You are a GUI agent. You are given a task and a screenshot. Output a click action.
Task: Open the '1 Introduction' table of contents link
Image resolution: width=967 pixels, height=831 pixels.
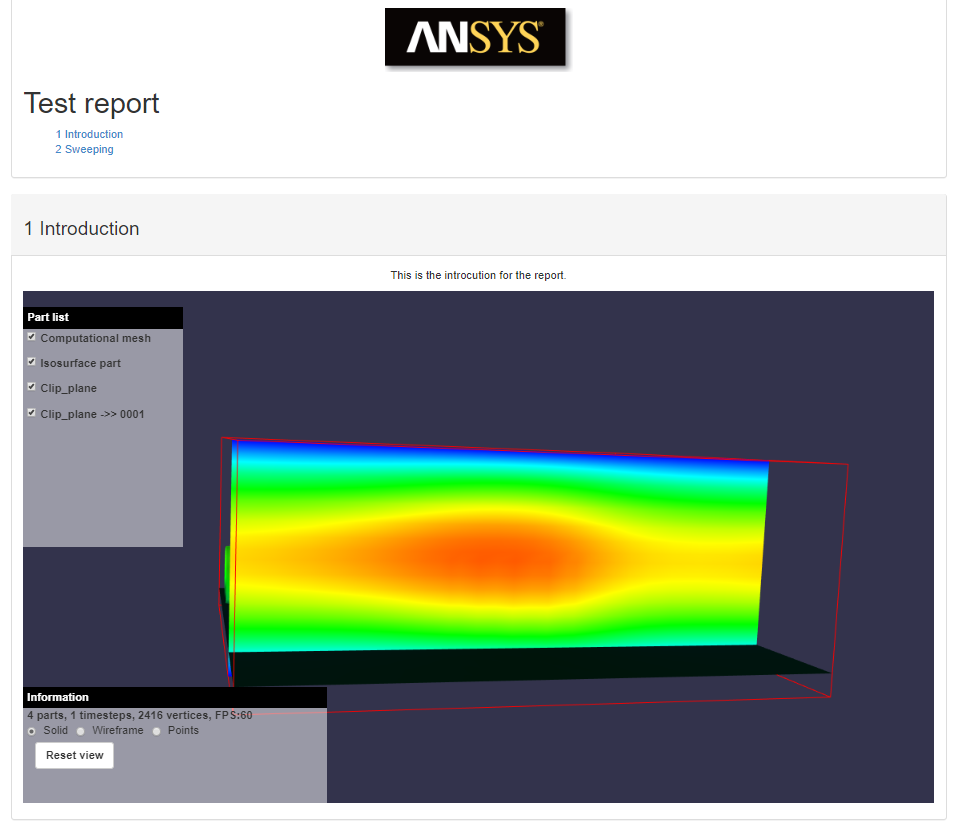point(89,134)
